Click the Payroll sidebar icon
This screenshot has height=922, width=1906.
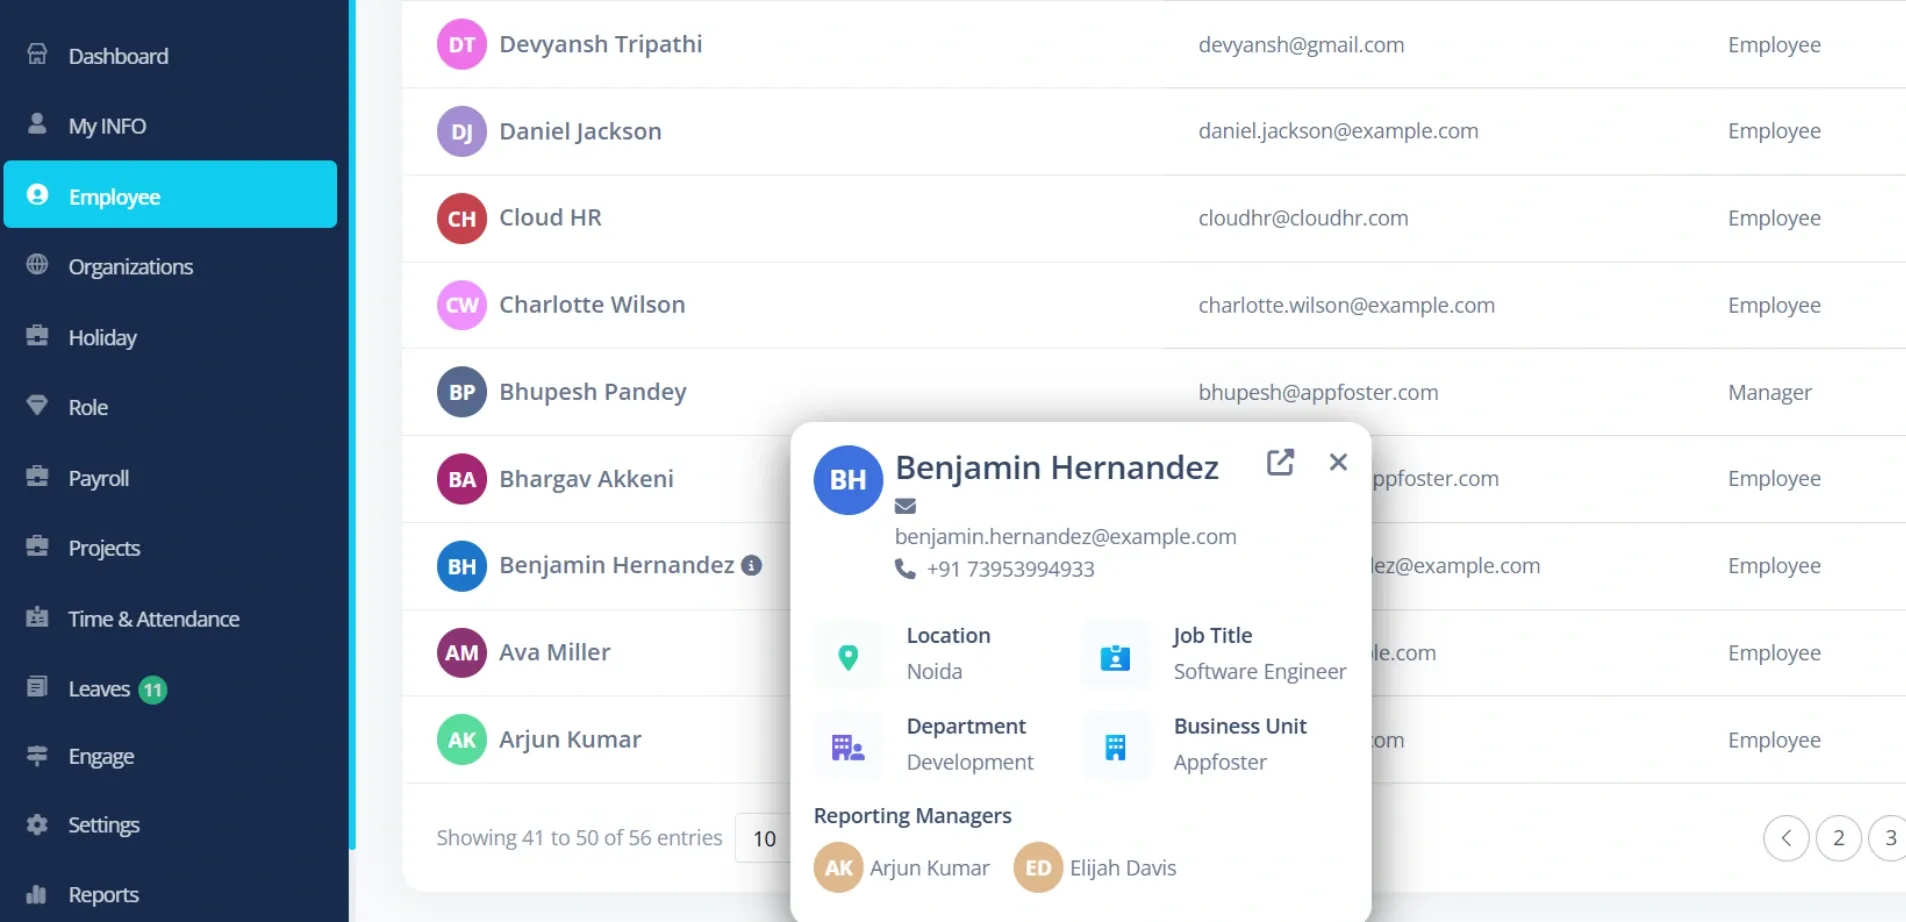point(37,476)
